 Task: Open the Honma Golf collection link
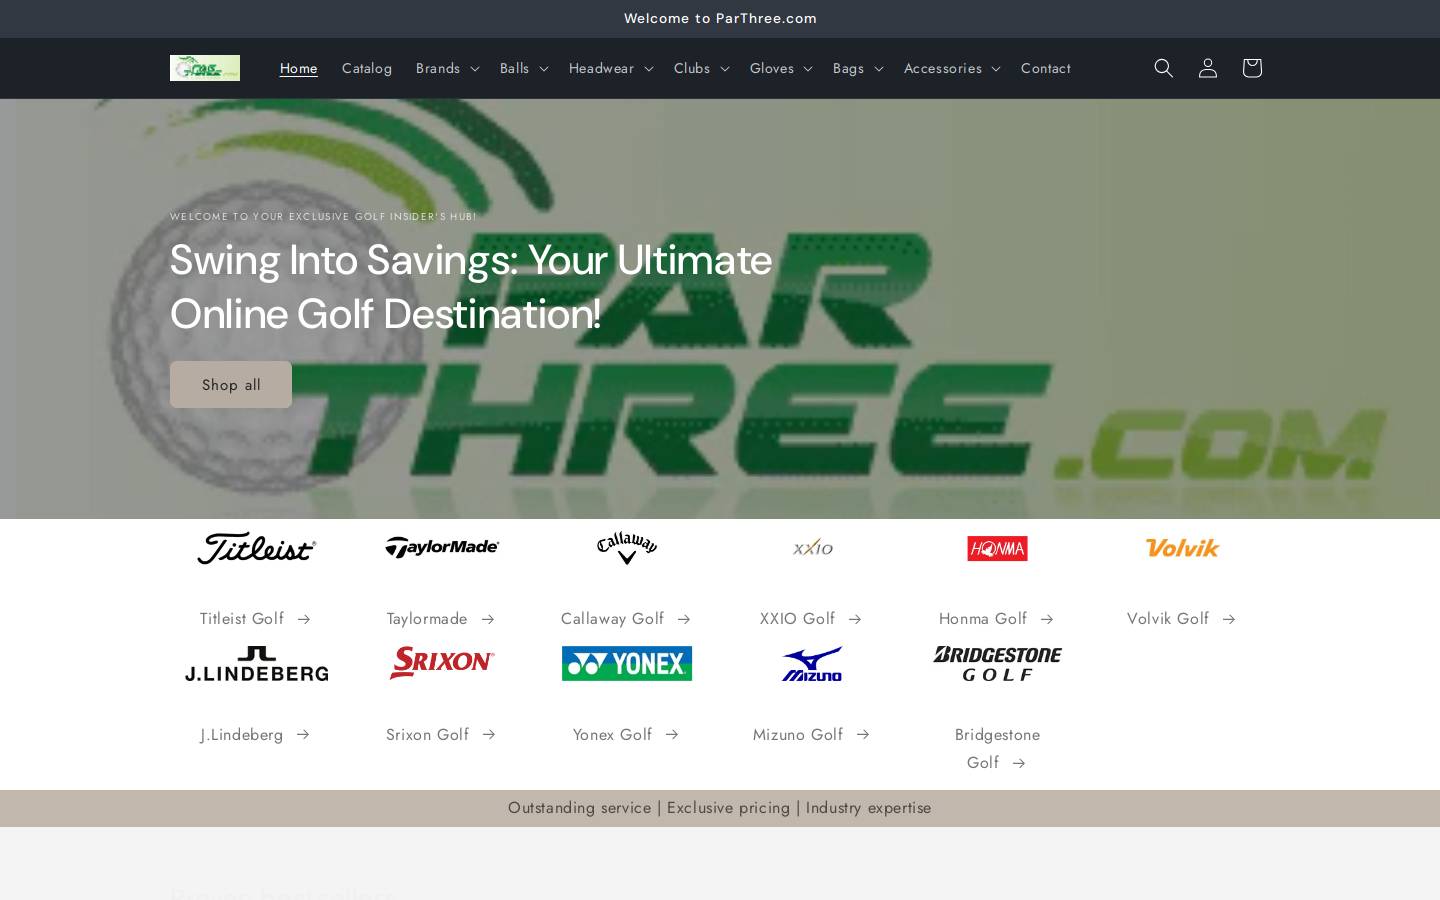[x=997, y=619]
